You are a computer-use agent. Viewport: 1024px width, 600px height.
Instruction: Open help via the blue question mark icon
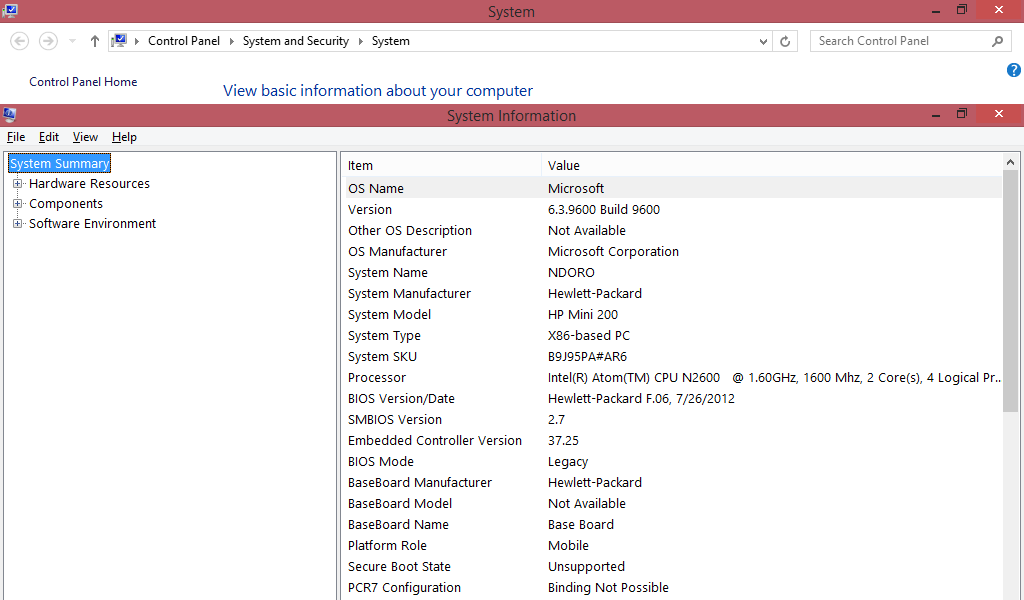point(1013,70)
